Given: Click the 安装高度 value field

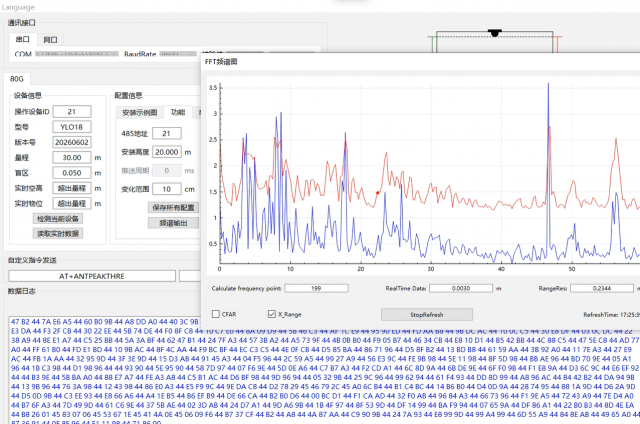Looking at the screenshot, I should point(167,152).
